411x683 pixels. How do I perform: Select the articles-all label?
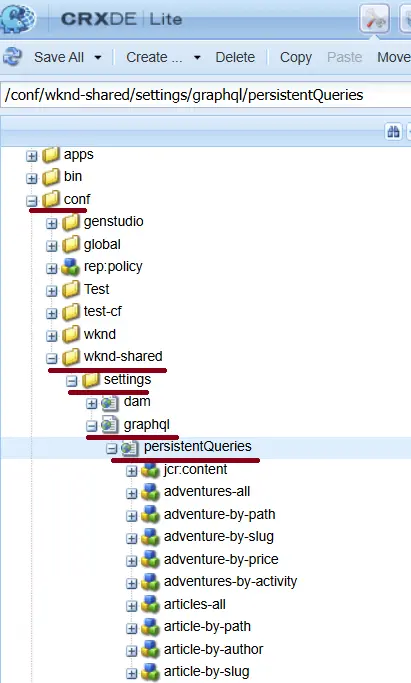pyautogui.click(x=195, y=605)
